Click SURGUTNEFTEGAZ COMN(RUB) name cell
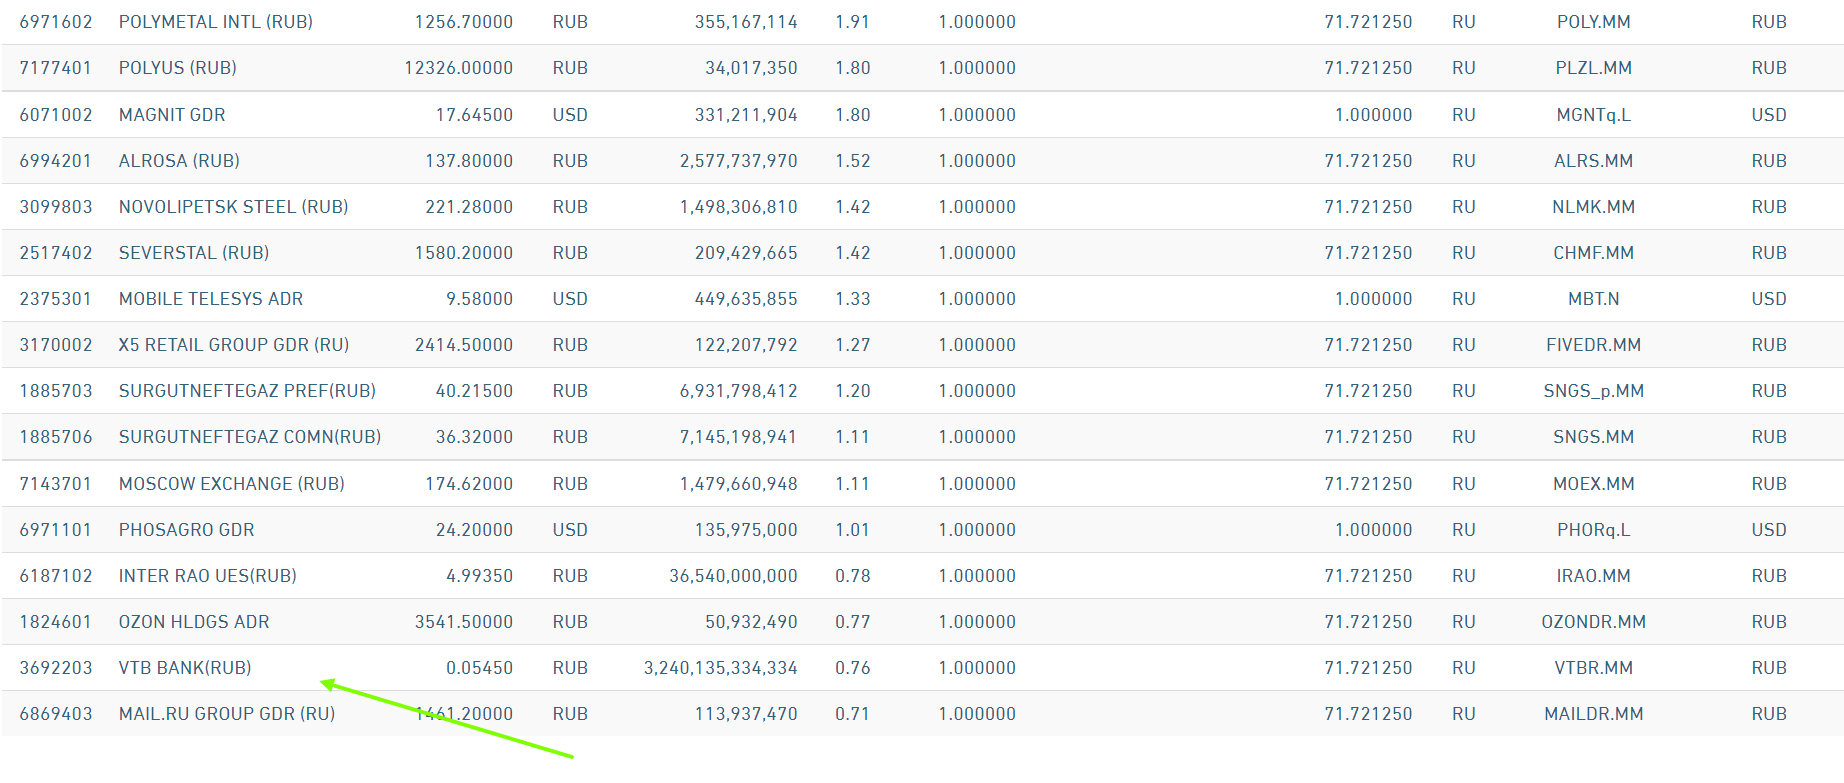This screenshot has height=783, width=1844. (x=250, y=437)
